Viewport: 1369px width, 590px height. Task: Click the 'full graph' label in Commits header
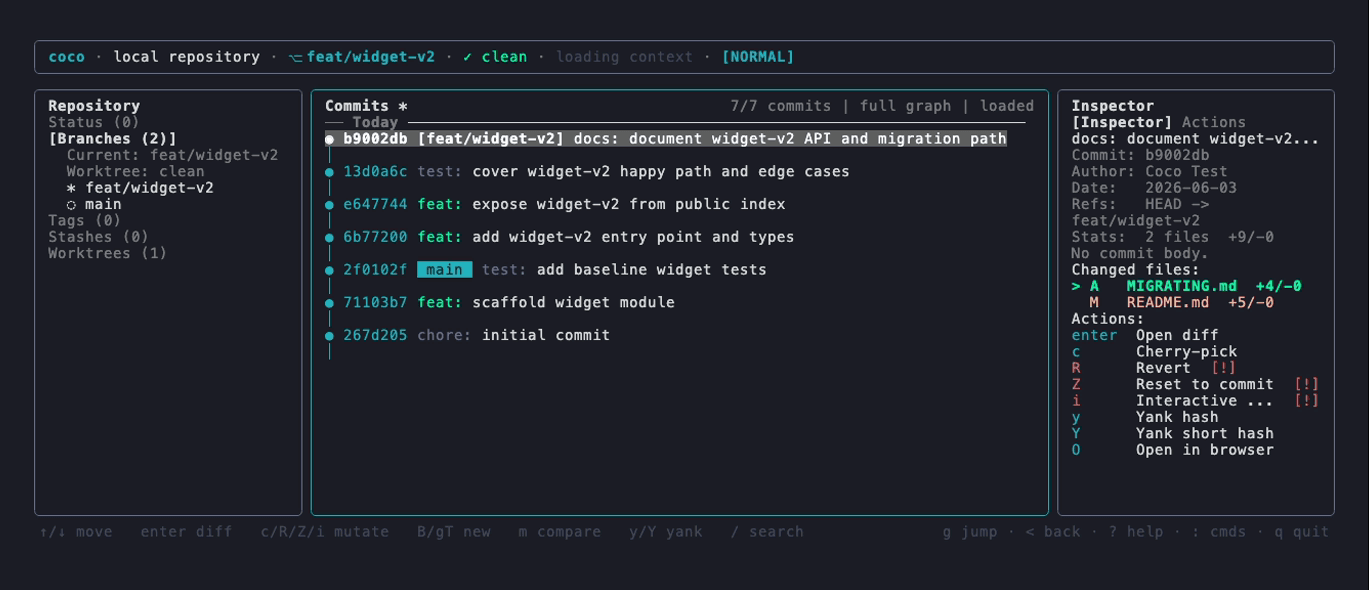point(906,106)
